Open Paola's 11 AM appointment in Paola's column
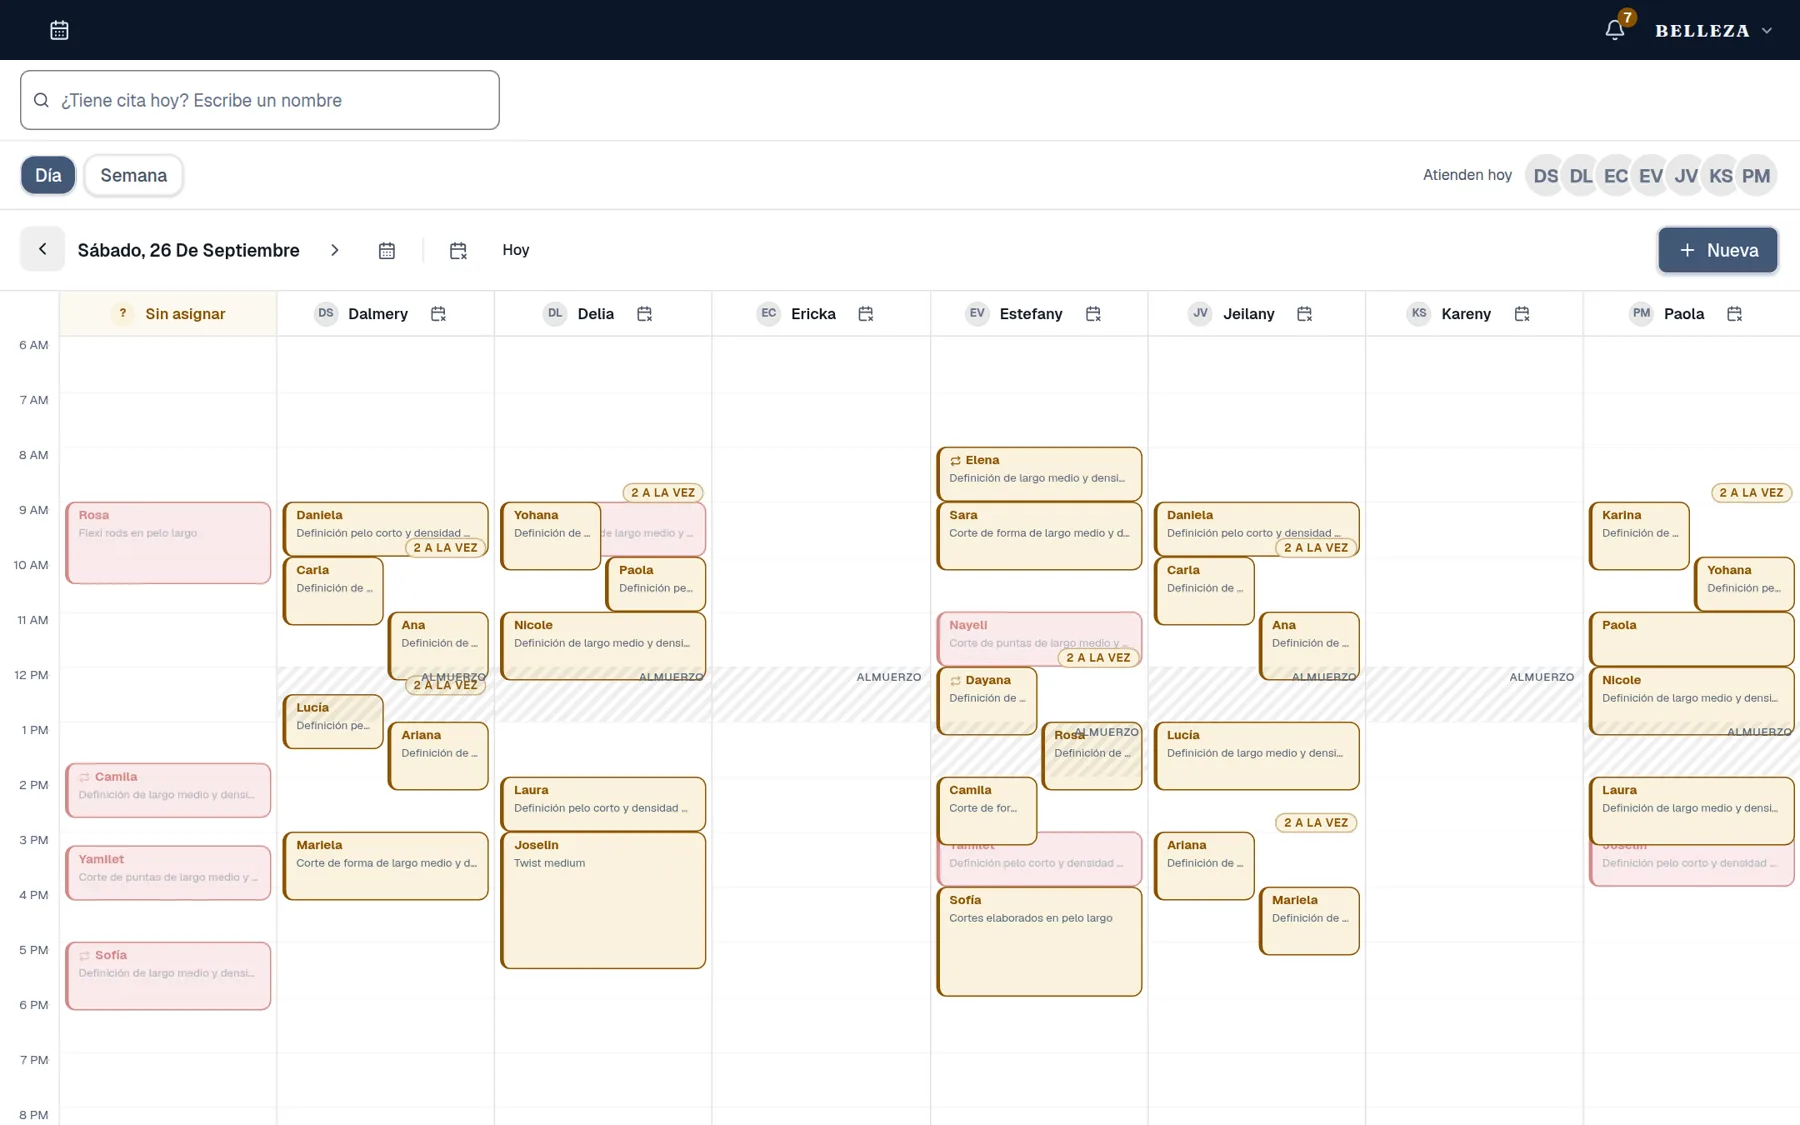Viewport: 1800px width, 1125px height. 1692,639
